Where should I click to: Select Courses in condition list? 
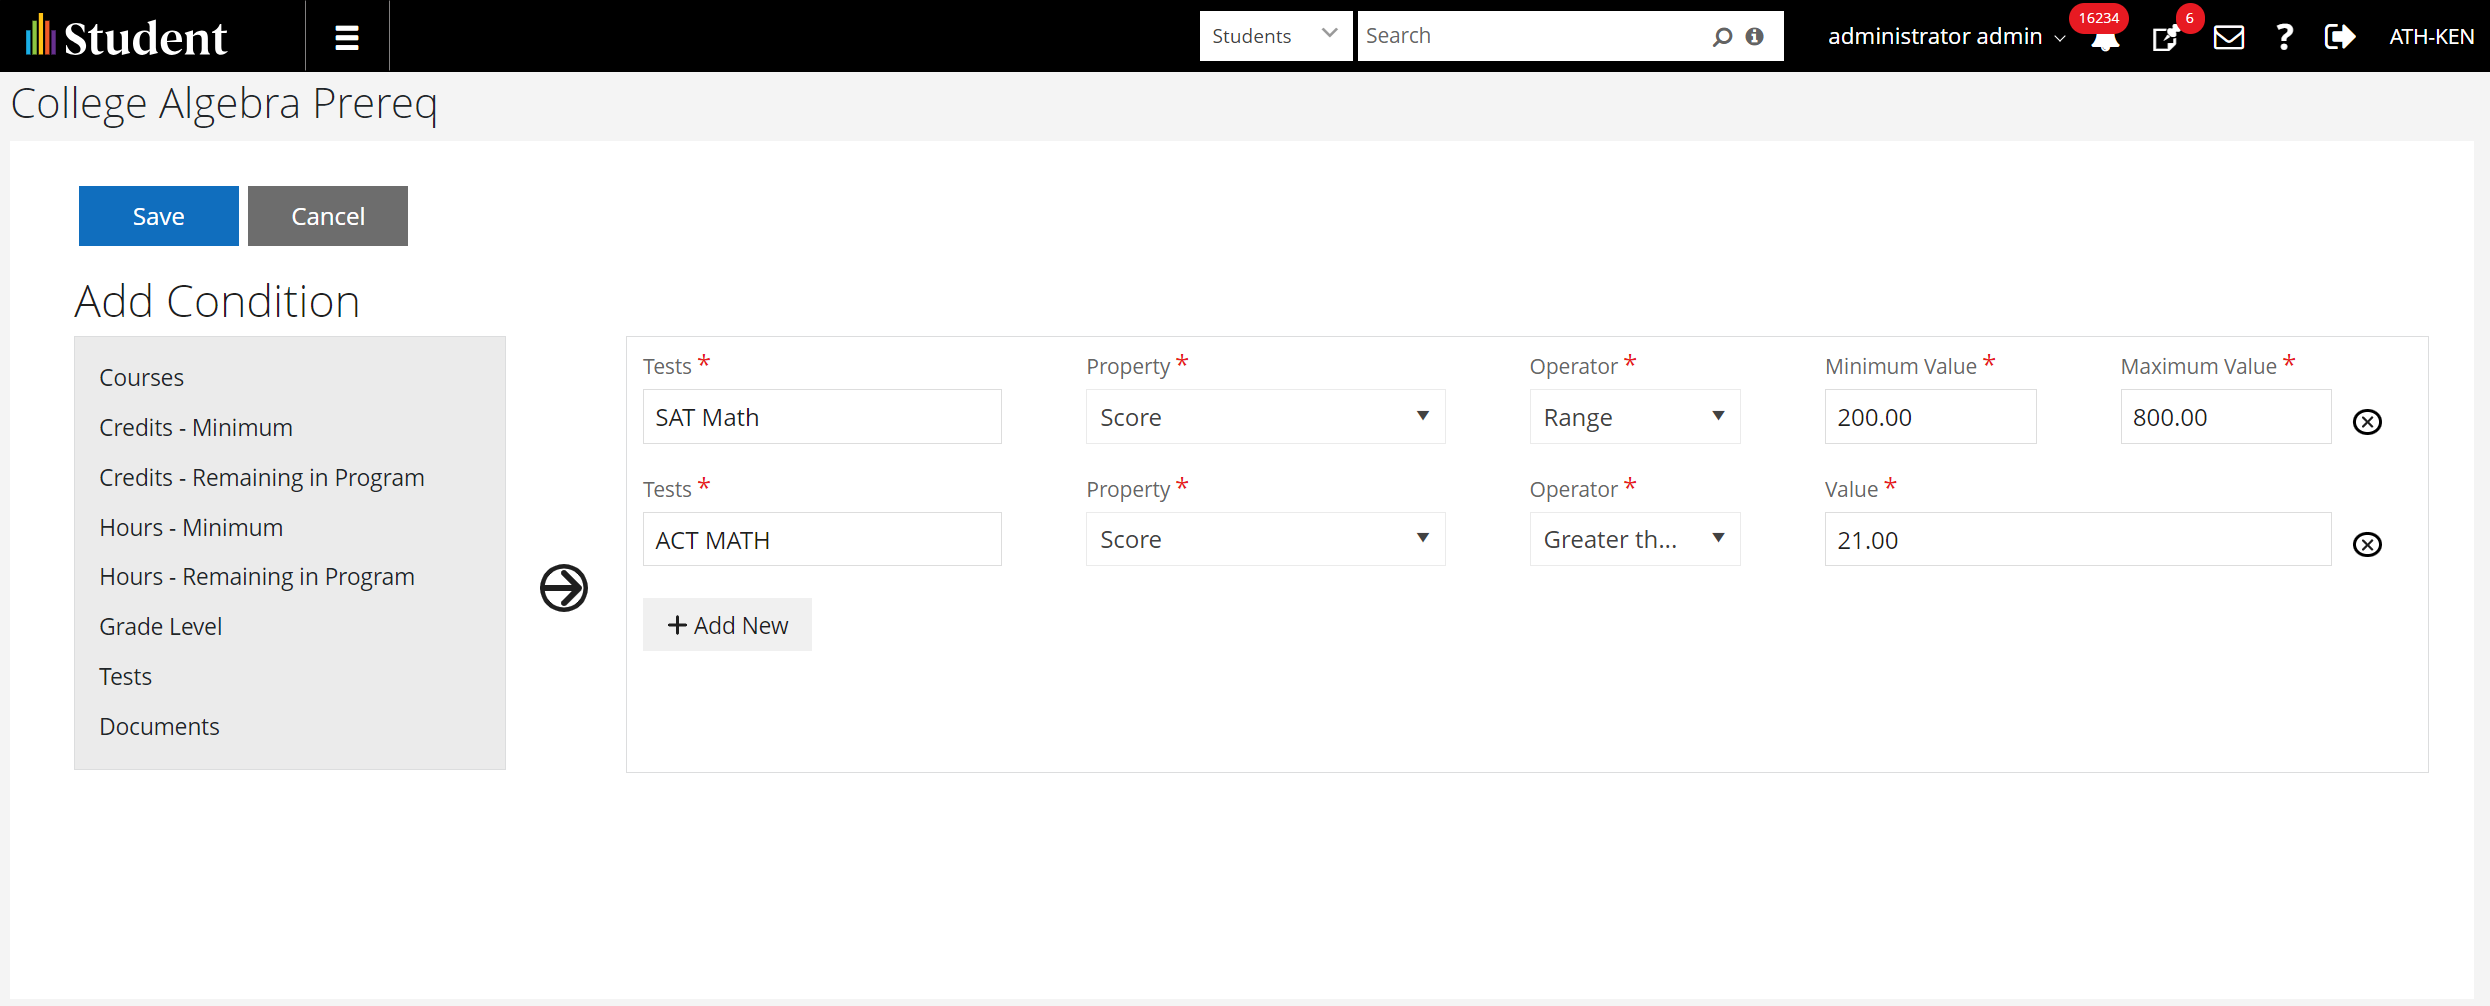(x=142, y=378)
